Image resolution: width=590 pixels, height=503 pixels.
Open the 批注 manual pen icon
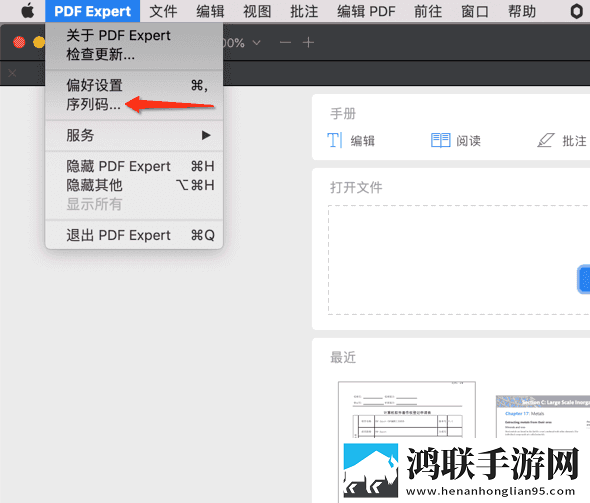(561, 141)
